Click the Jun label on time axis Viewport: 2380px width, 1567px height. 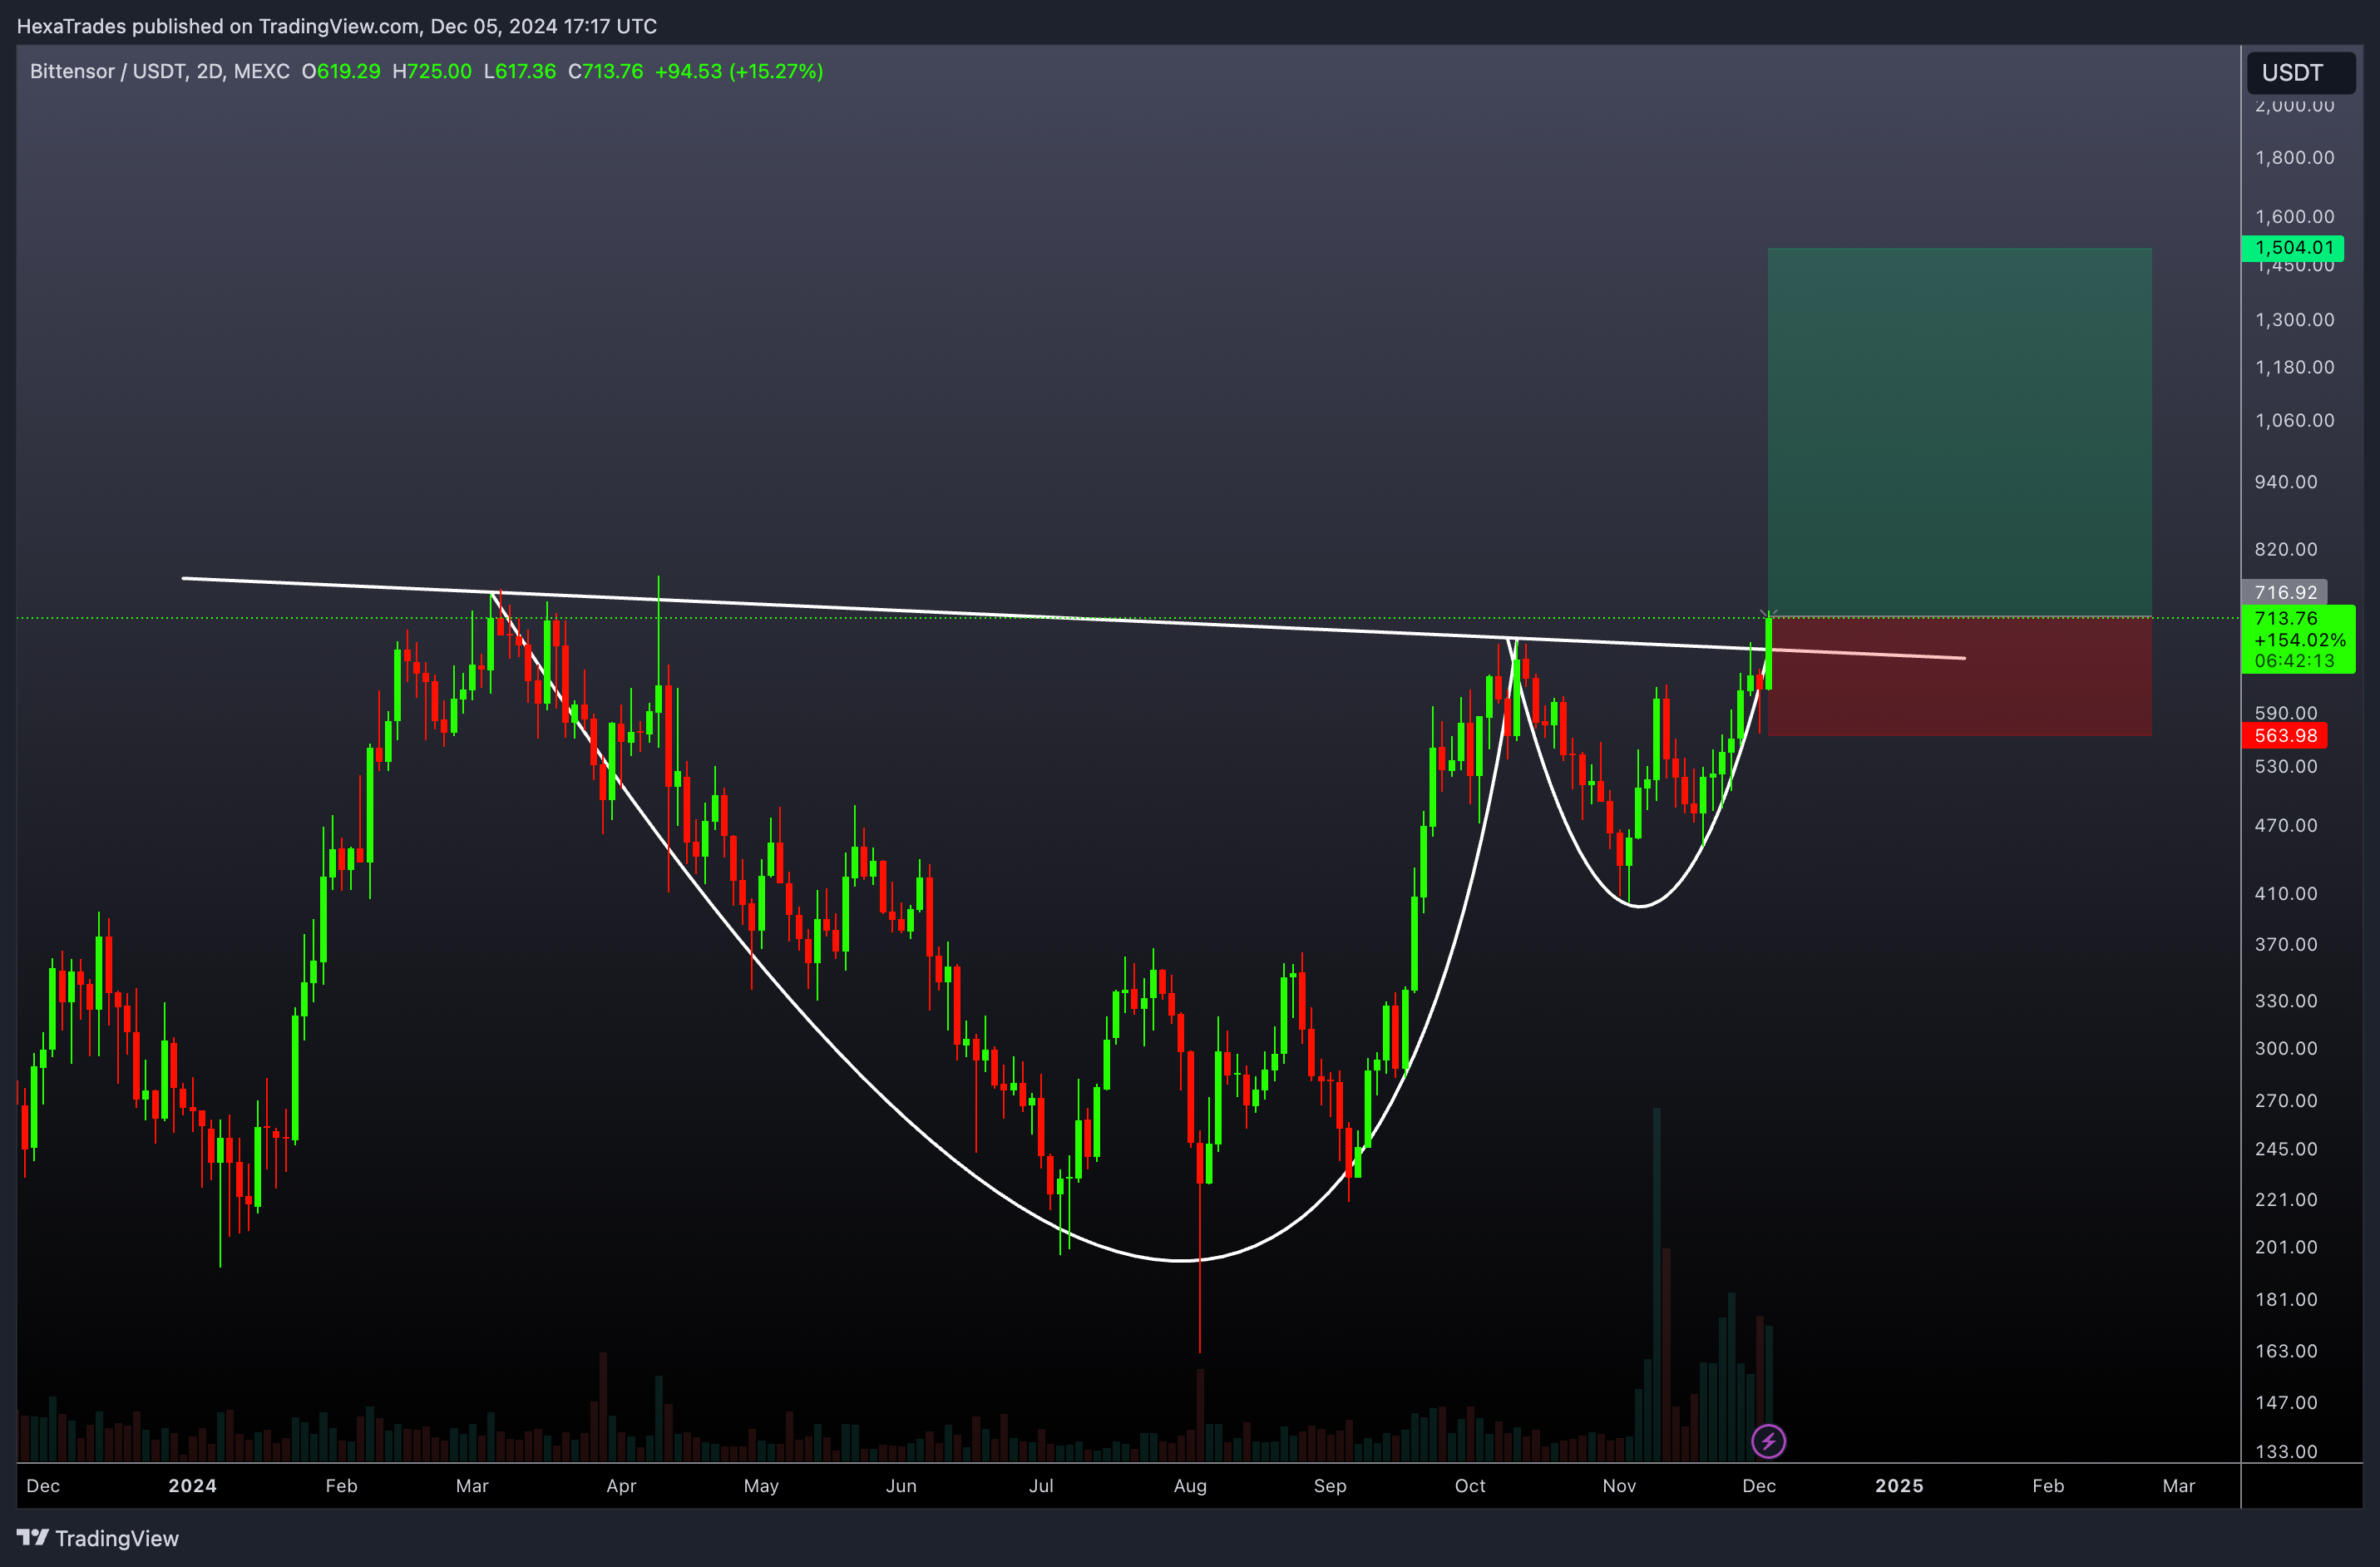(901, 1485)
